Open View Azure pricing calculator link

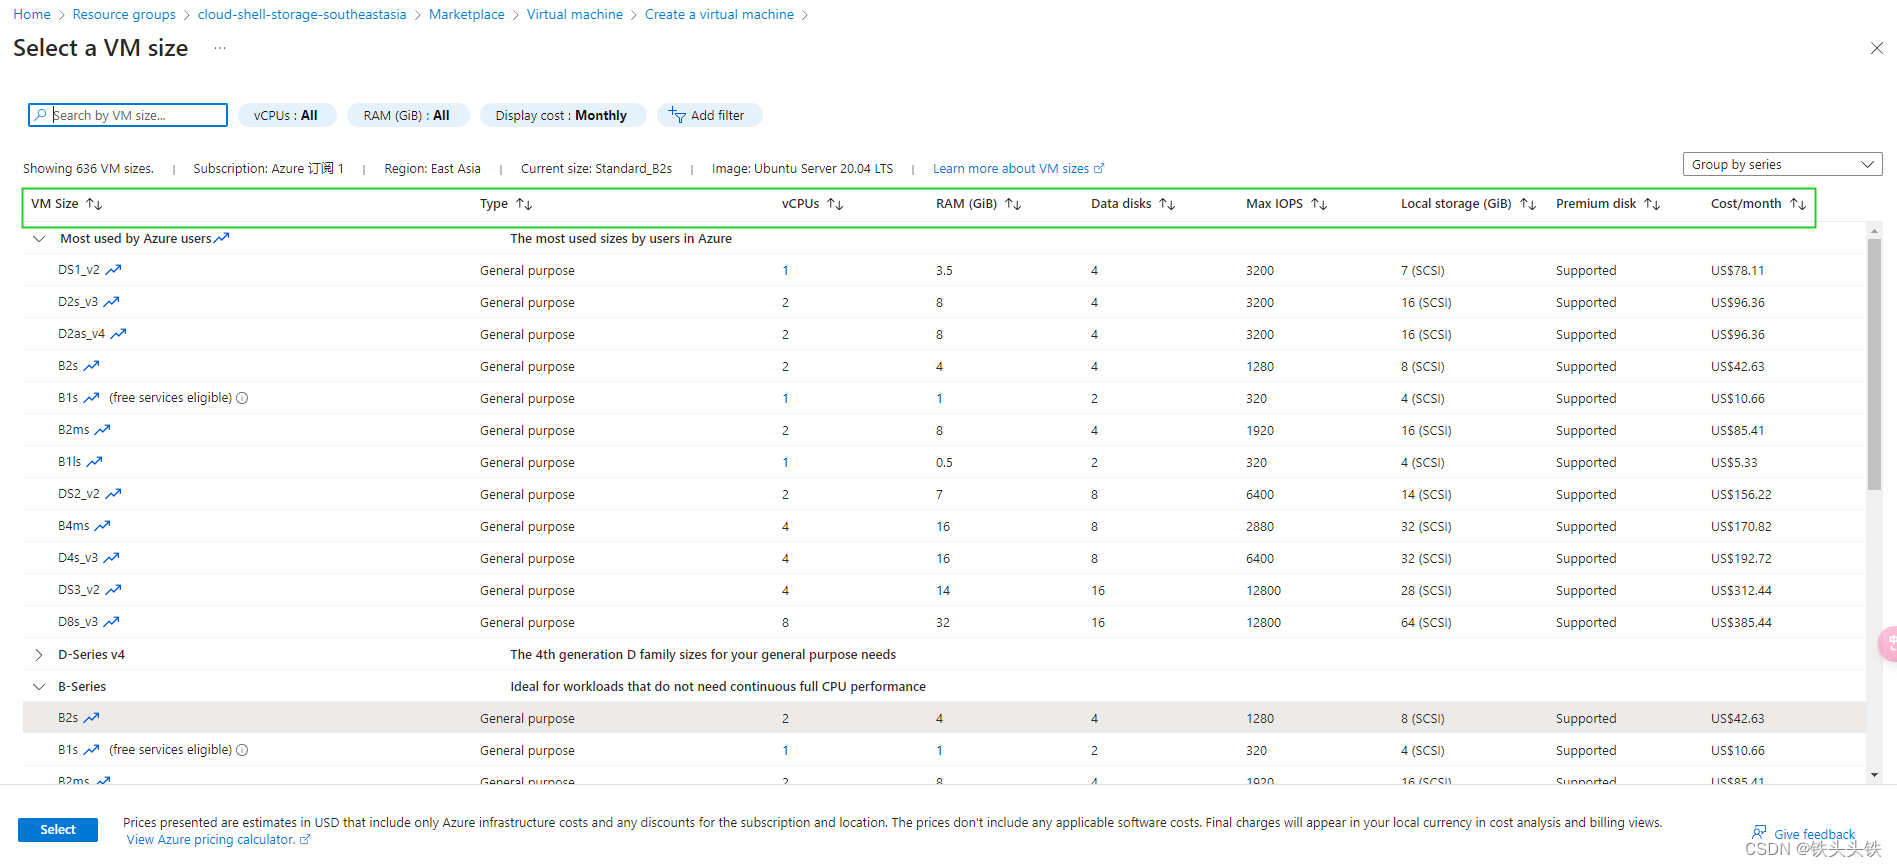218,840
